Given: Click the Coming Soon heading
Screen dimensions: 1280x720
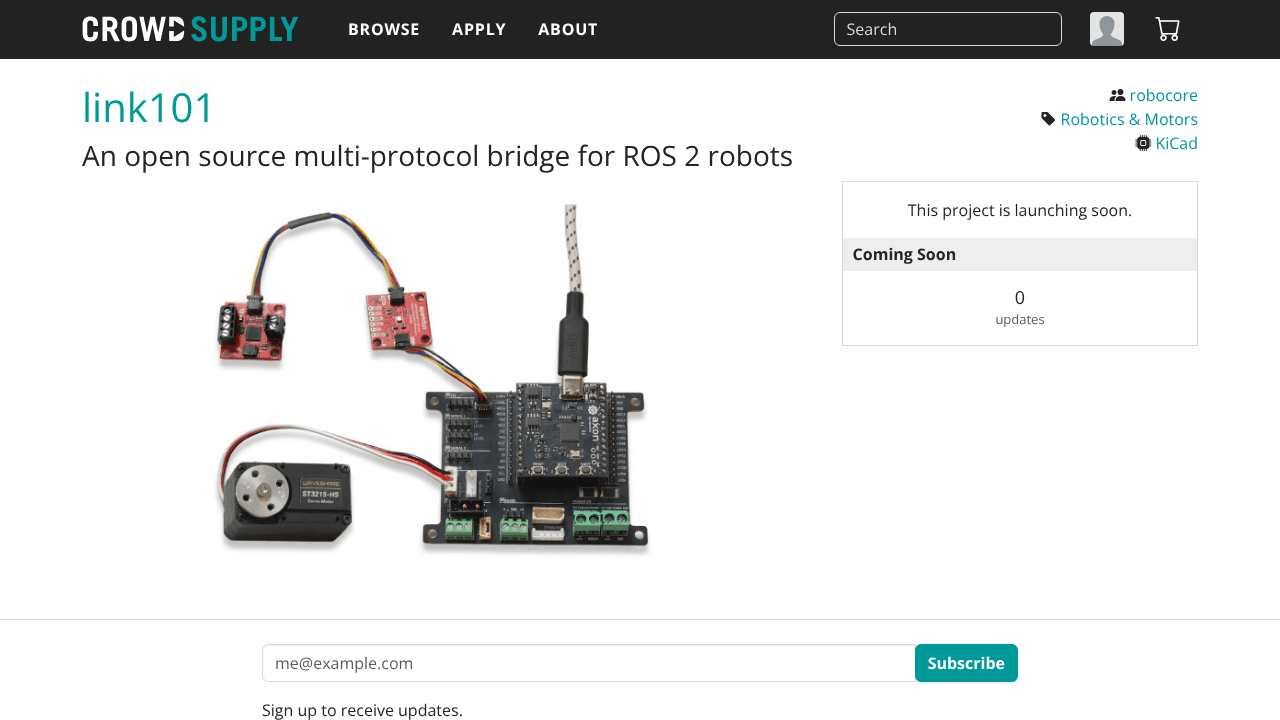Looking at the screenshot, I should [x=904, y=254].
